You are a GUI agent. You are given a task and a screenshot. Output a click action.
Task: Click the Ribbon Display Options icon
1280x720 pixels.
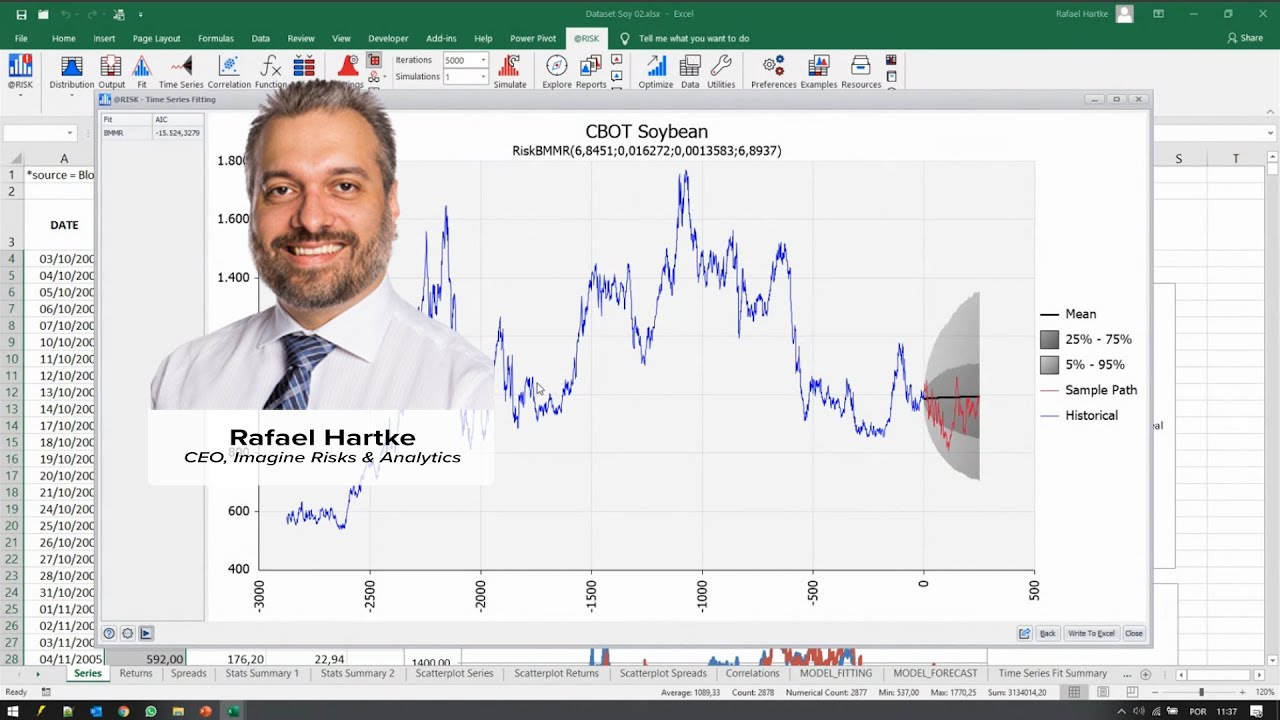(1158, 14)
